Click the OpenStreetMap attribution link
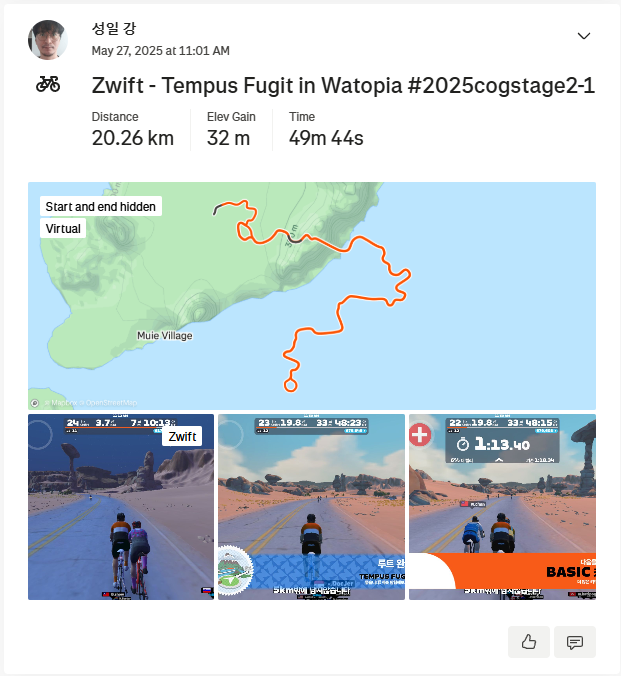Image resolution: width=621 pixels, height=676 pixels. (x=111, y=403)
